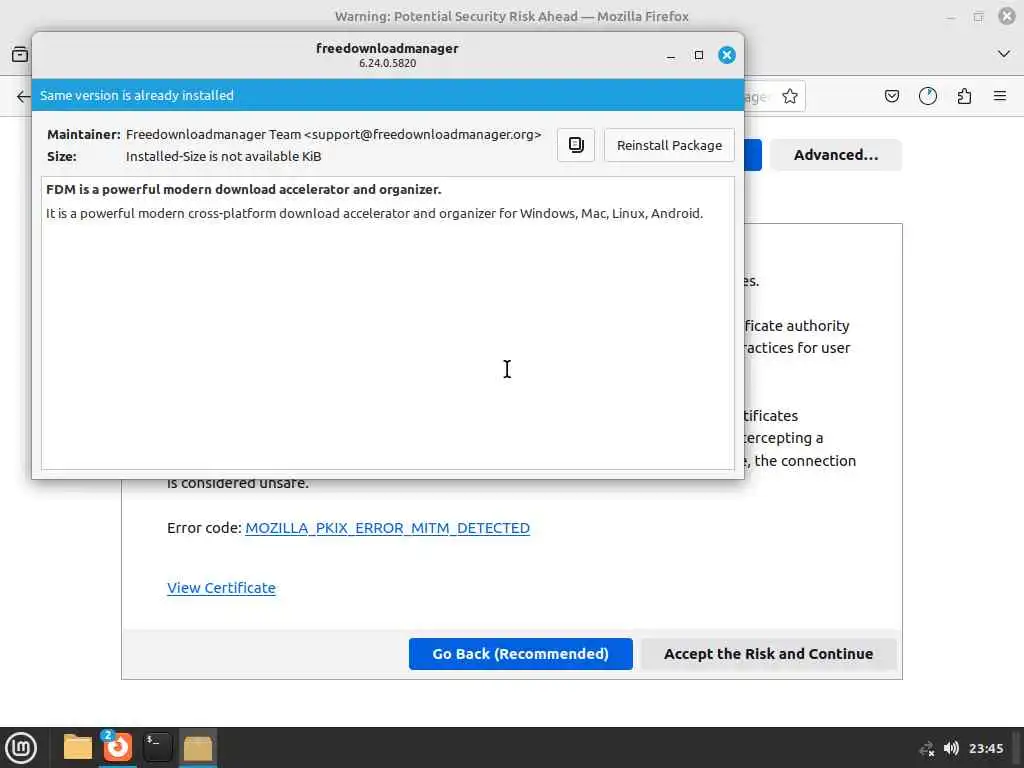Open Firefox hamburger application menu
The image size is (1024, 768).
coord(1000,97)
